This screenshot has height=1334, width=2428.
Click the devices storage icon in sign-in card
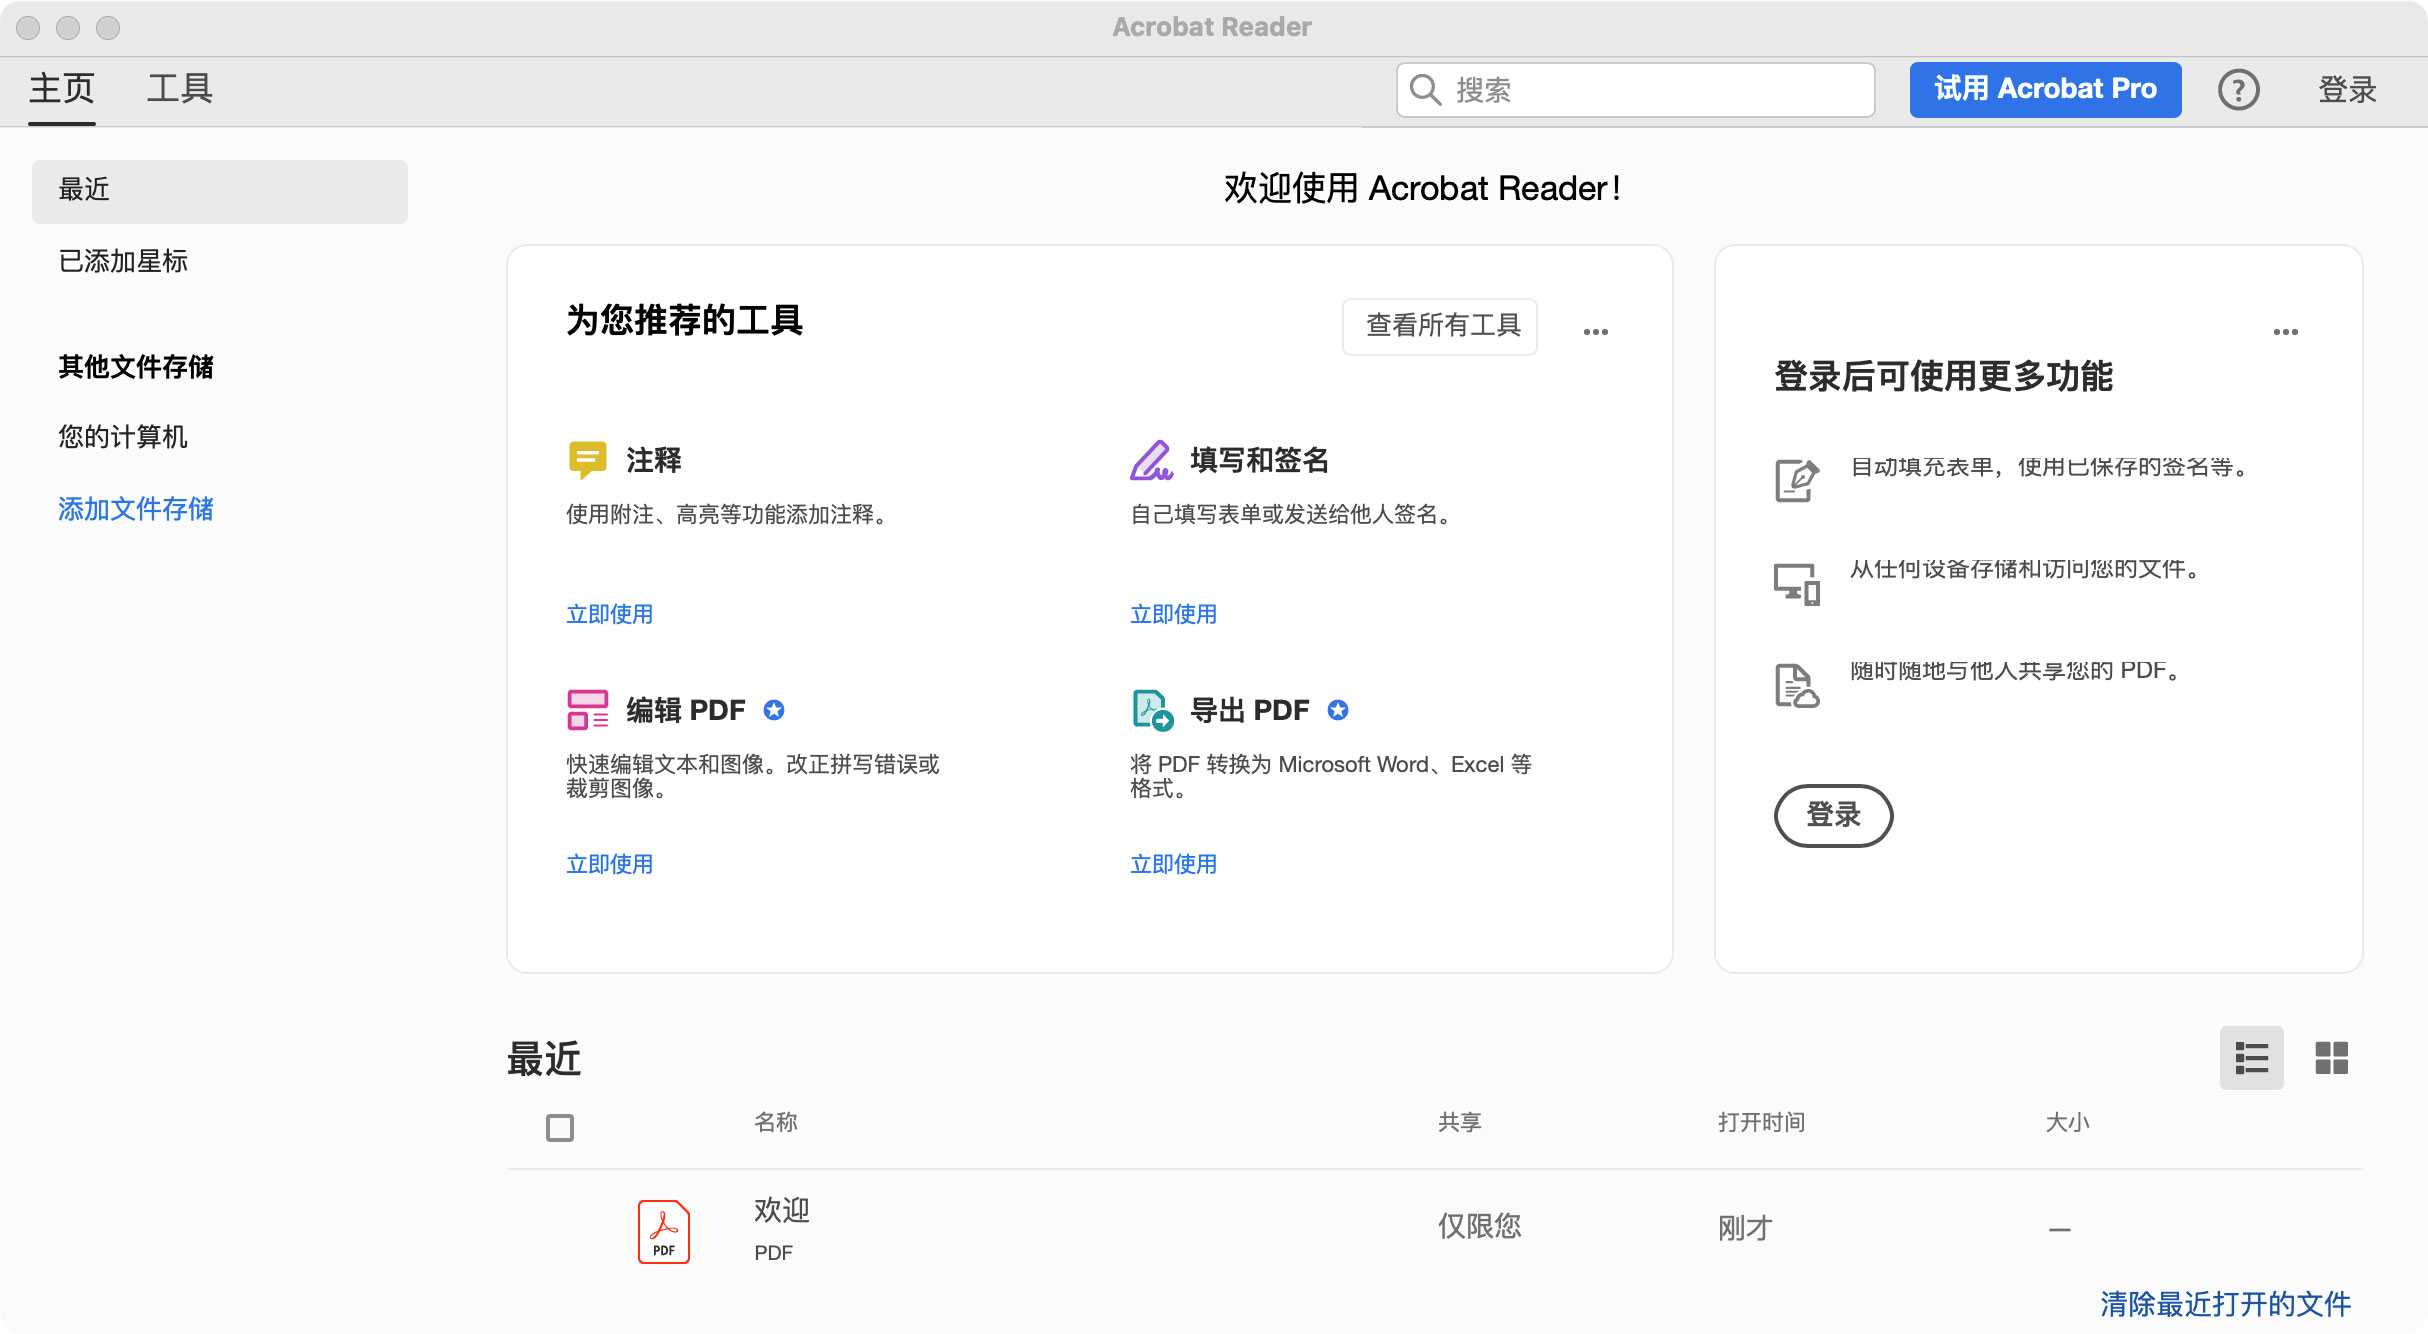pyautogui.click(x=1797, y=584)
